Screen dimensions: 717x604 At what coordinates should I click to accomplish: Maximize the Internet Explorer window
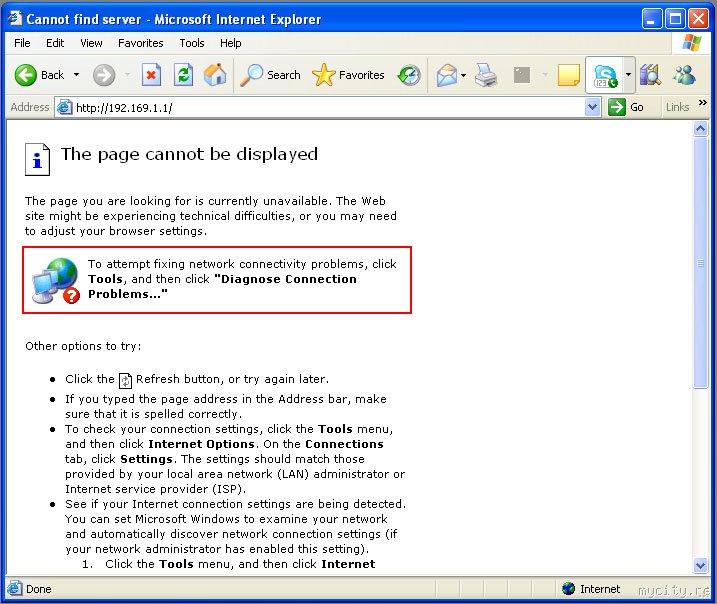pyautogui.click(x=675, y=19)
